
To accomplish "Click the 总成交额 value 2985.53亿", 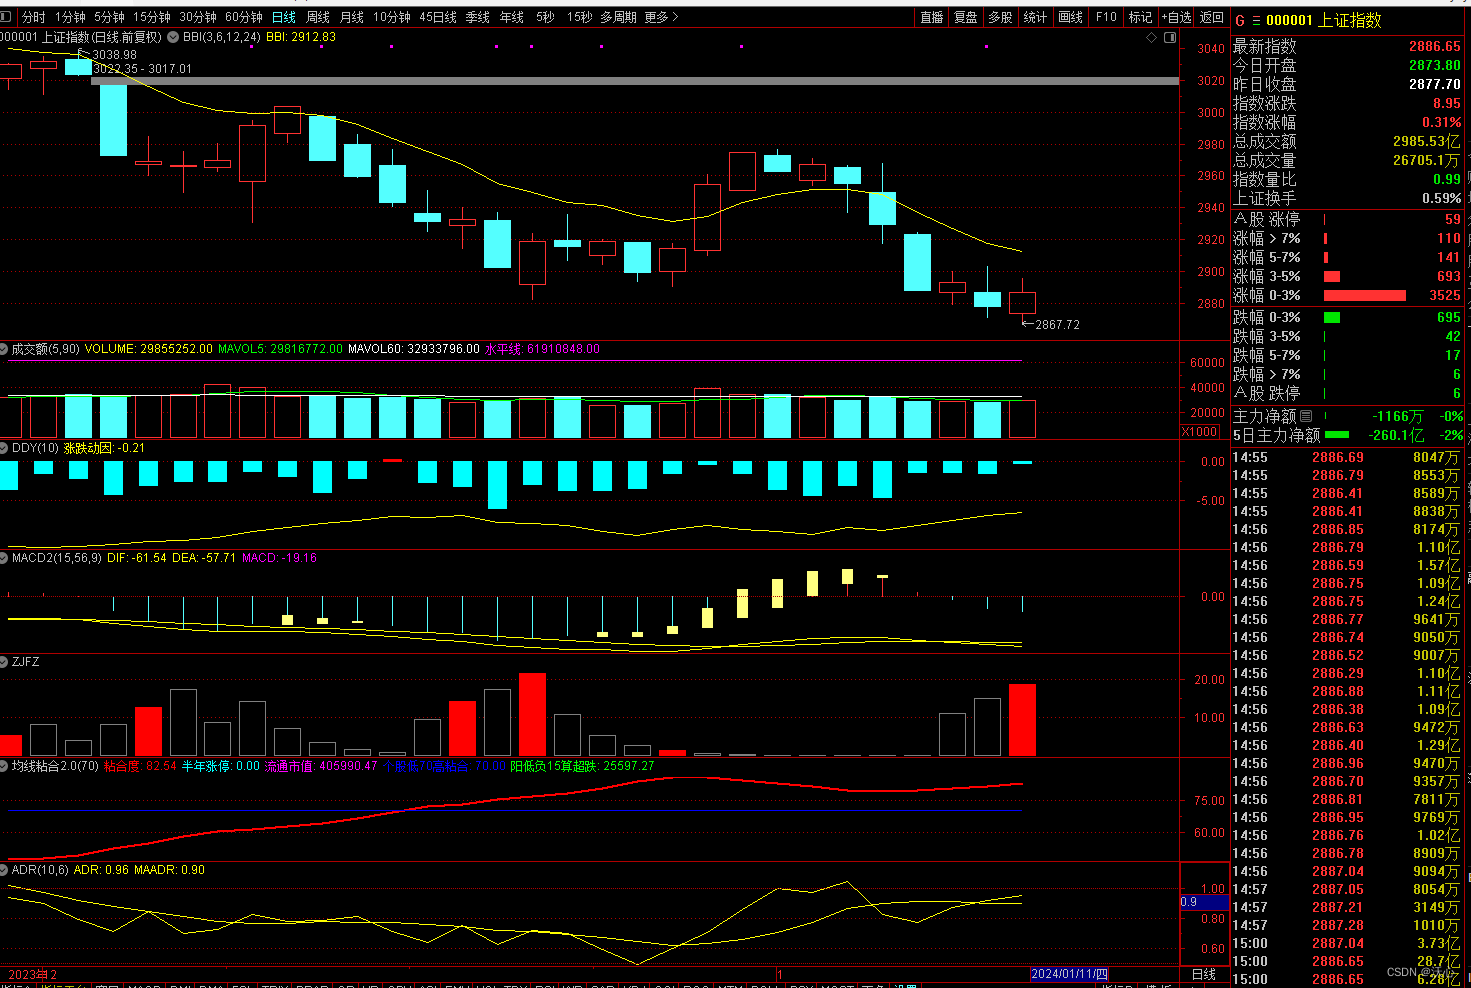I will 1427,142.
